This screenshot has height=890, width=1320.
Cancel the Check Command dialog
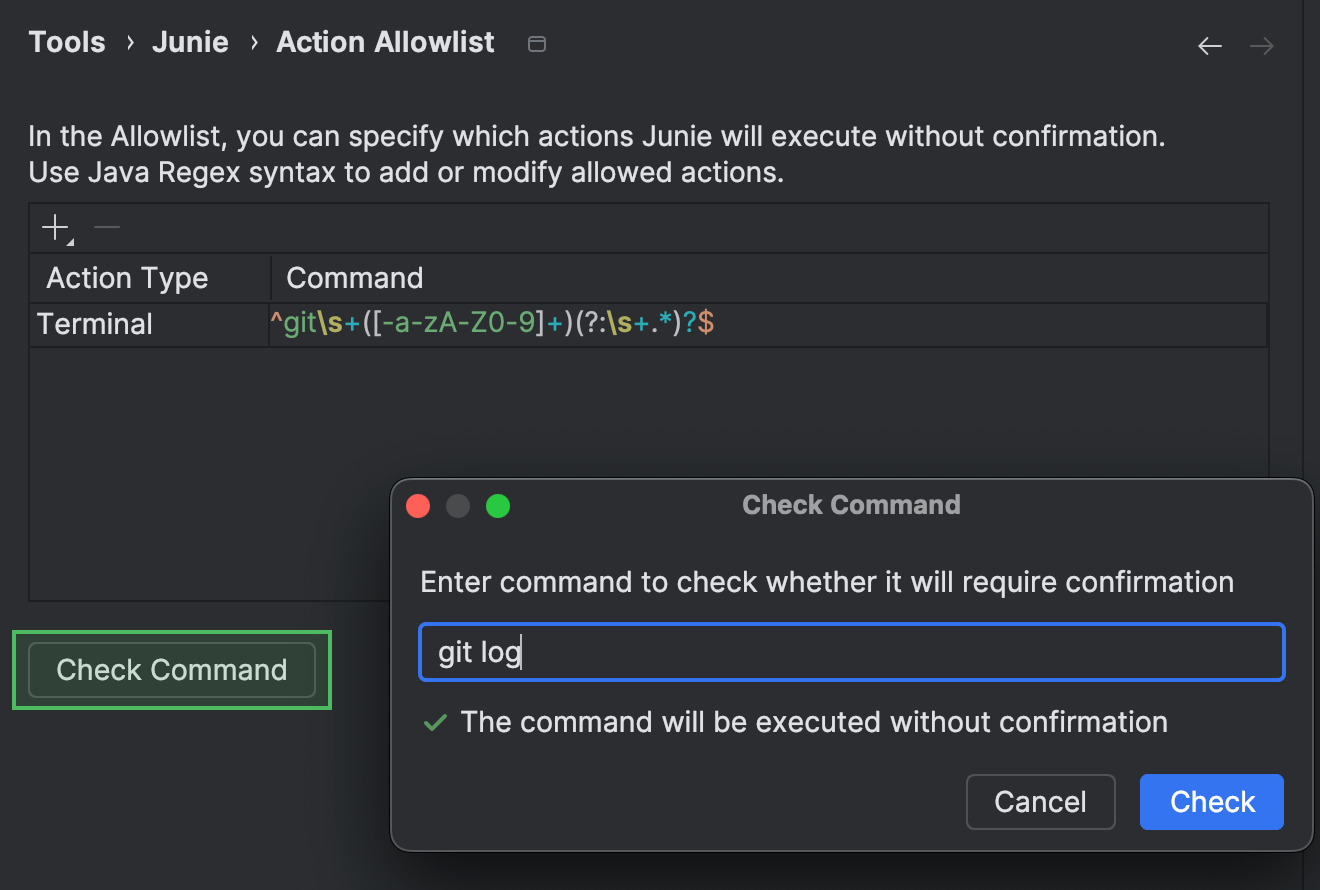1040,801
